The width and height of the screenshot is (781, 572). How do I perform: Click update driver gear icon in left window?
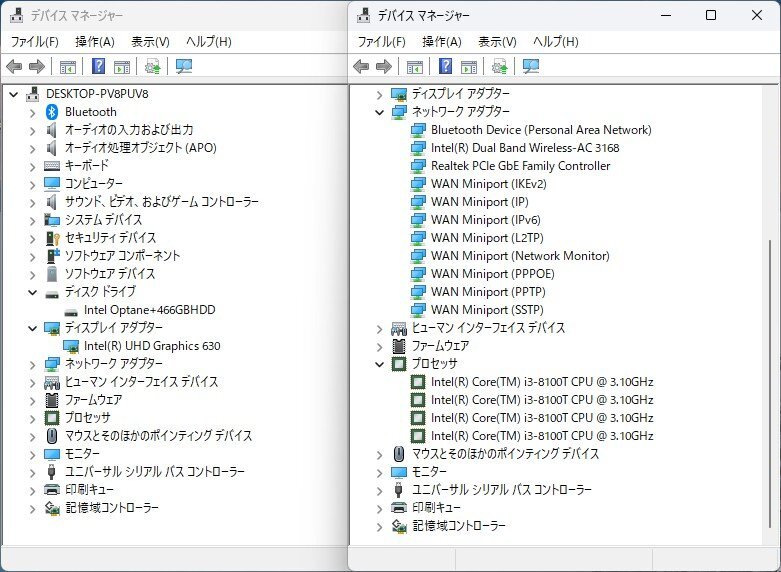click(152, 66)
